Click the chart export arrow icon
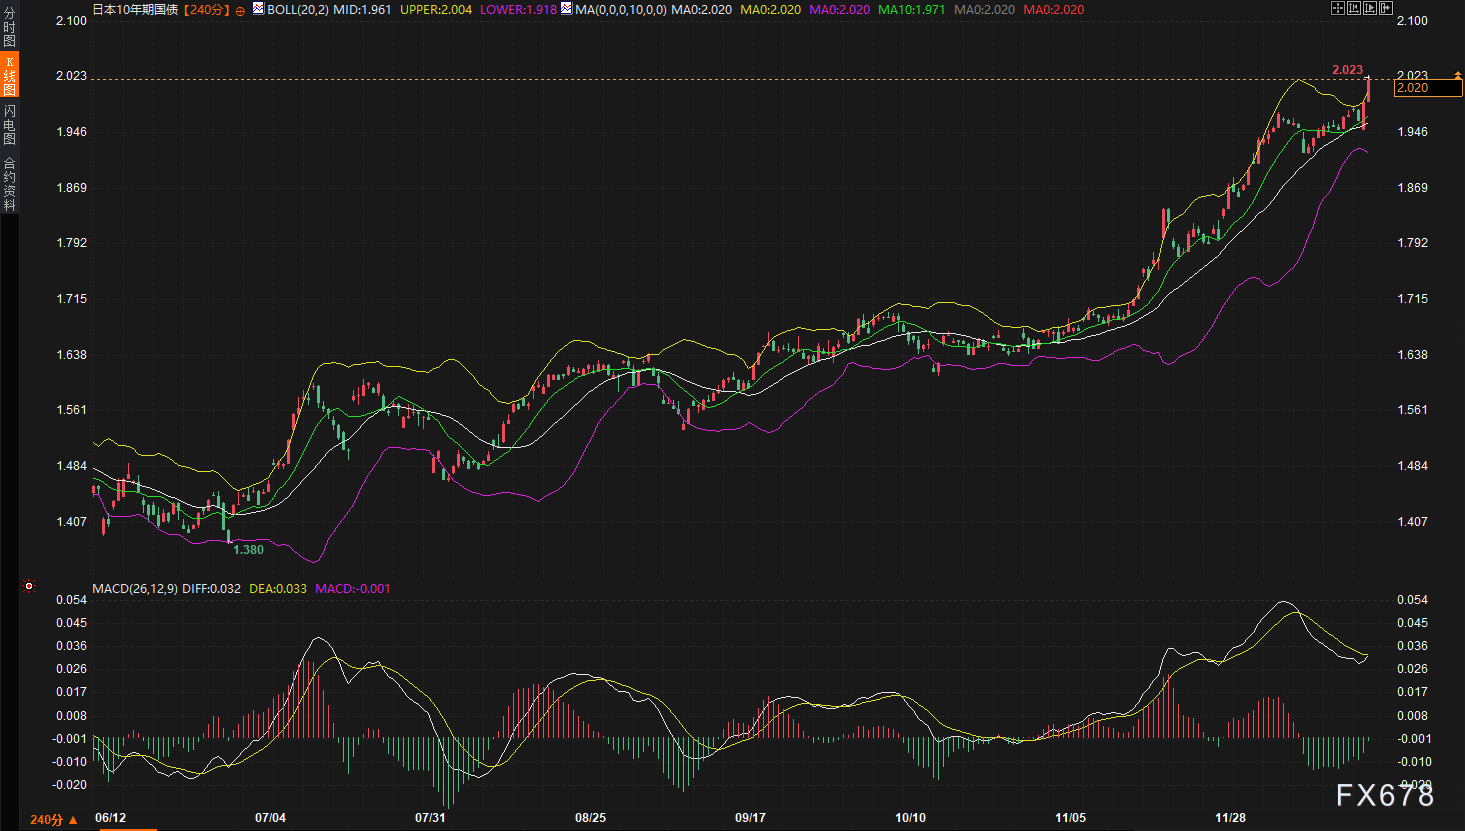Screen dimensions: 1465x831 click(1386, 8)
